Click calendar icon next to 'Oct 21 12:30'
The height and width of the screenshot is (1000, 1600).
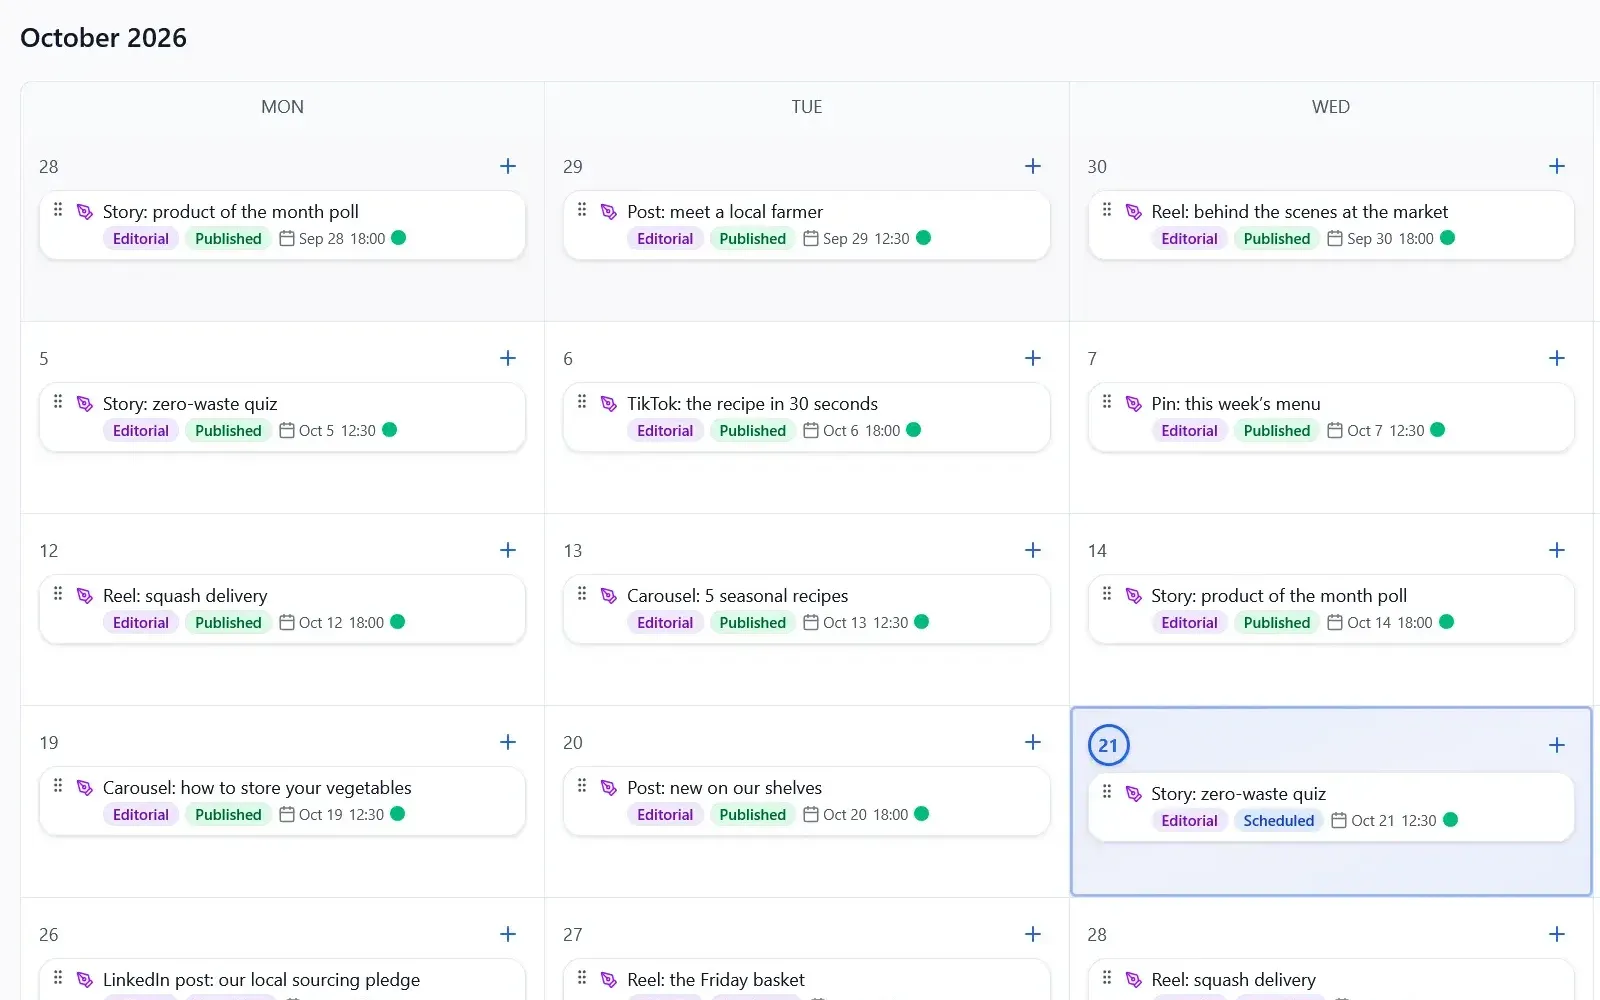click(1339, 820)
